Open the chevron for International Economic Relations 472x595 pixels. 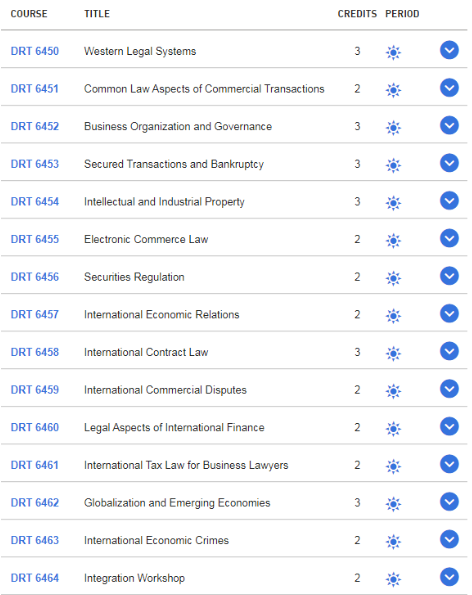click(449, 313)
